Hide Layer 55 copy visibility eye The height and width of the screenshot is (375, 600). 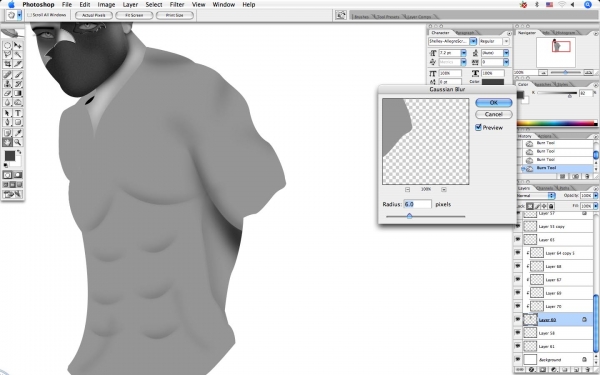pyautogui.click(x=518, y=226)
